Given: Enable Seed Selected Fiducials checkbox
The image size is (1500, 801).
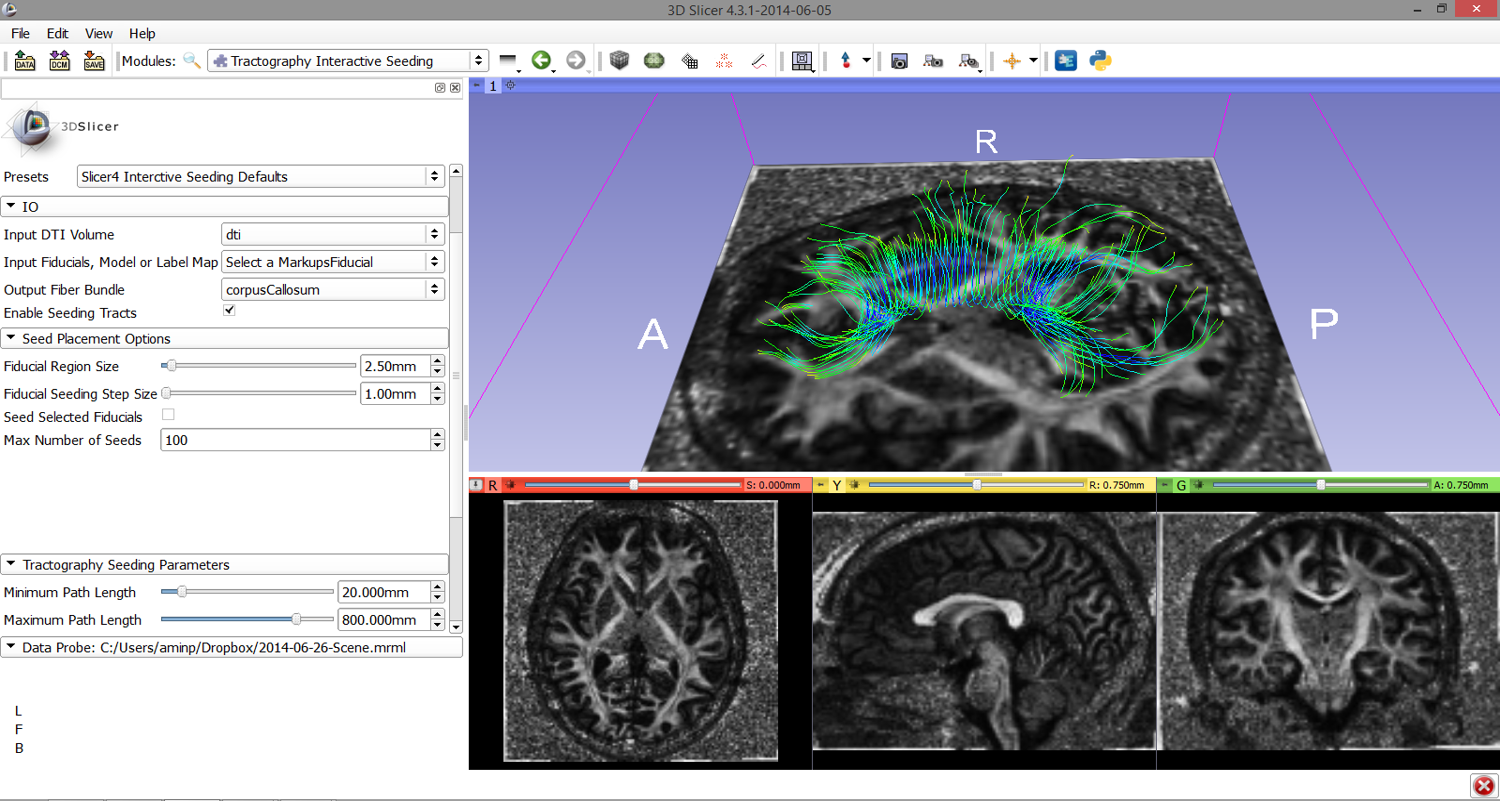Looking at the screenshot, I should 168,415.
